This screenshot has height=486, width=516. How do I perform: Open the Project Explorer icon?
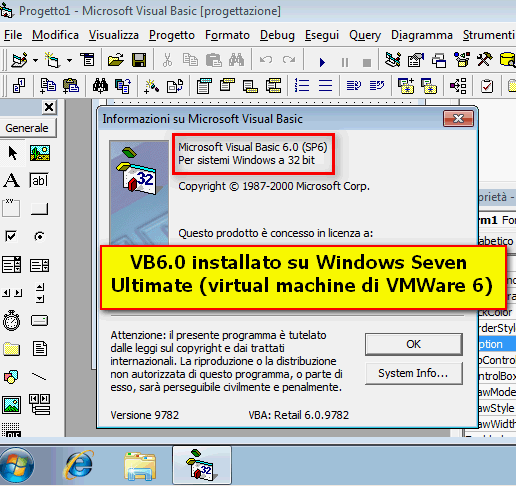[393, 60]
